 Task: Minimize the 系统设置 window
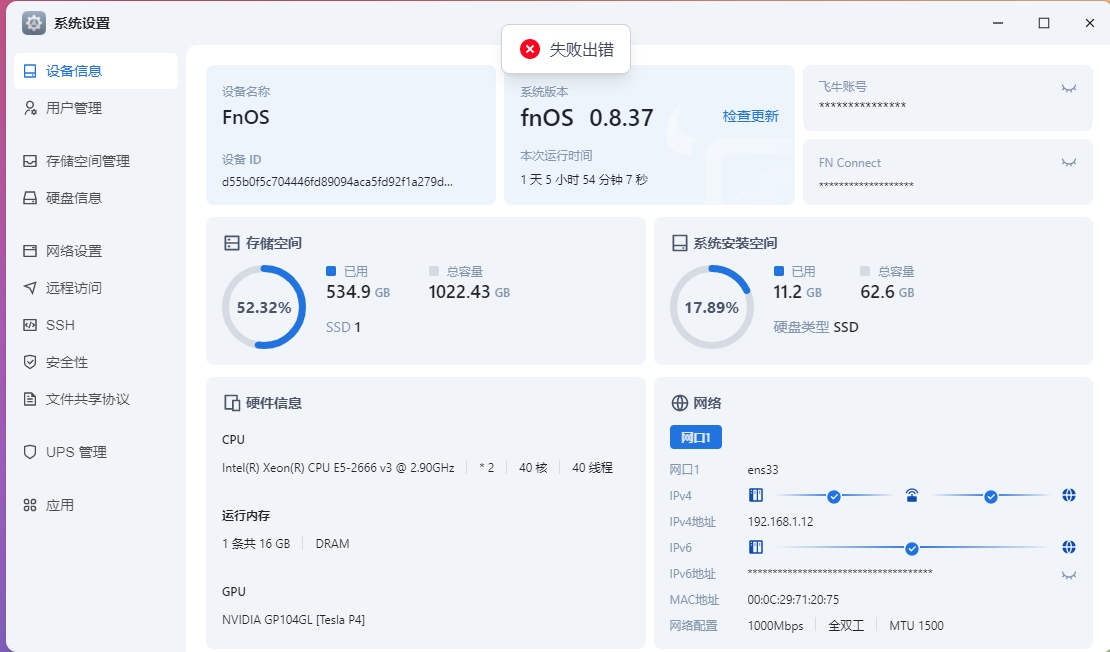[998, 23]
